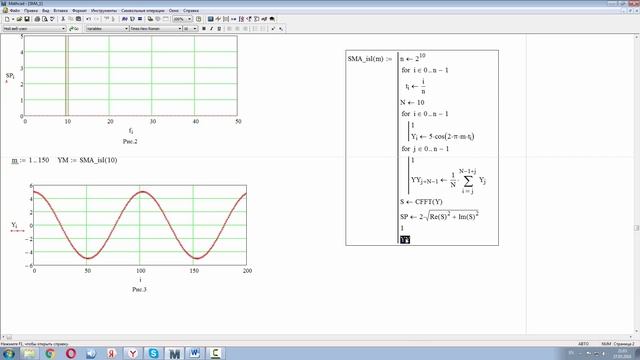Undo the last action with Undo icon
Screen dimensions: 640x360
[88, 19]
